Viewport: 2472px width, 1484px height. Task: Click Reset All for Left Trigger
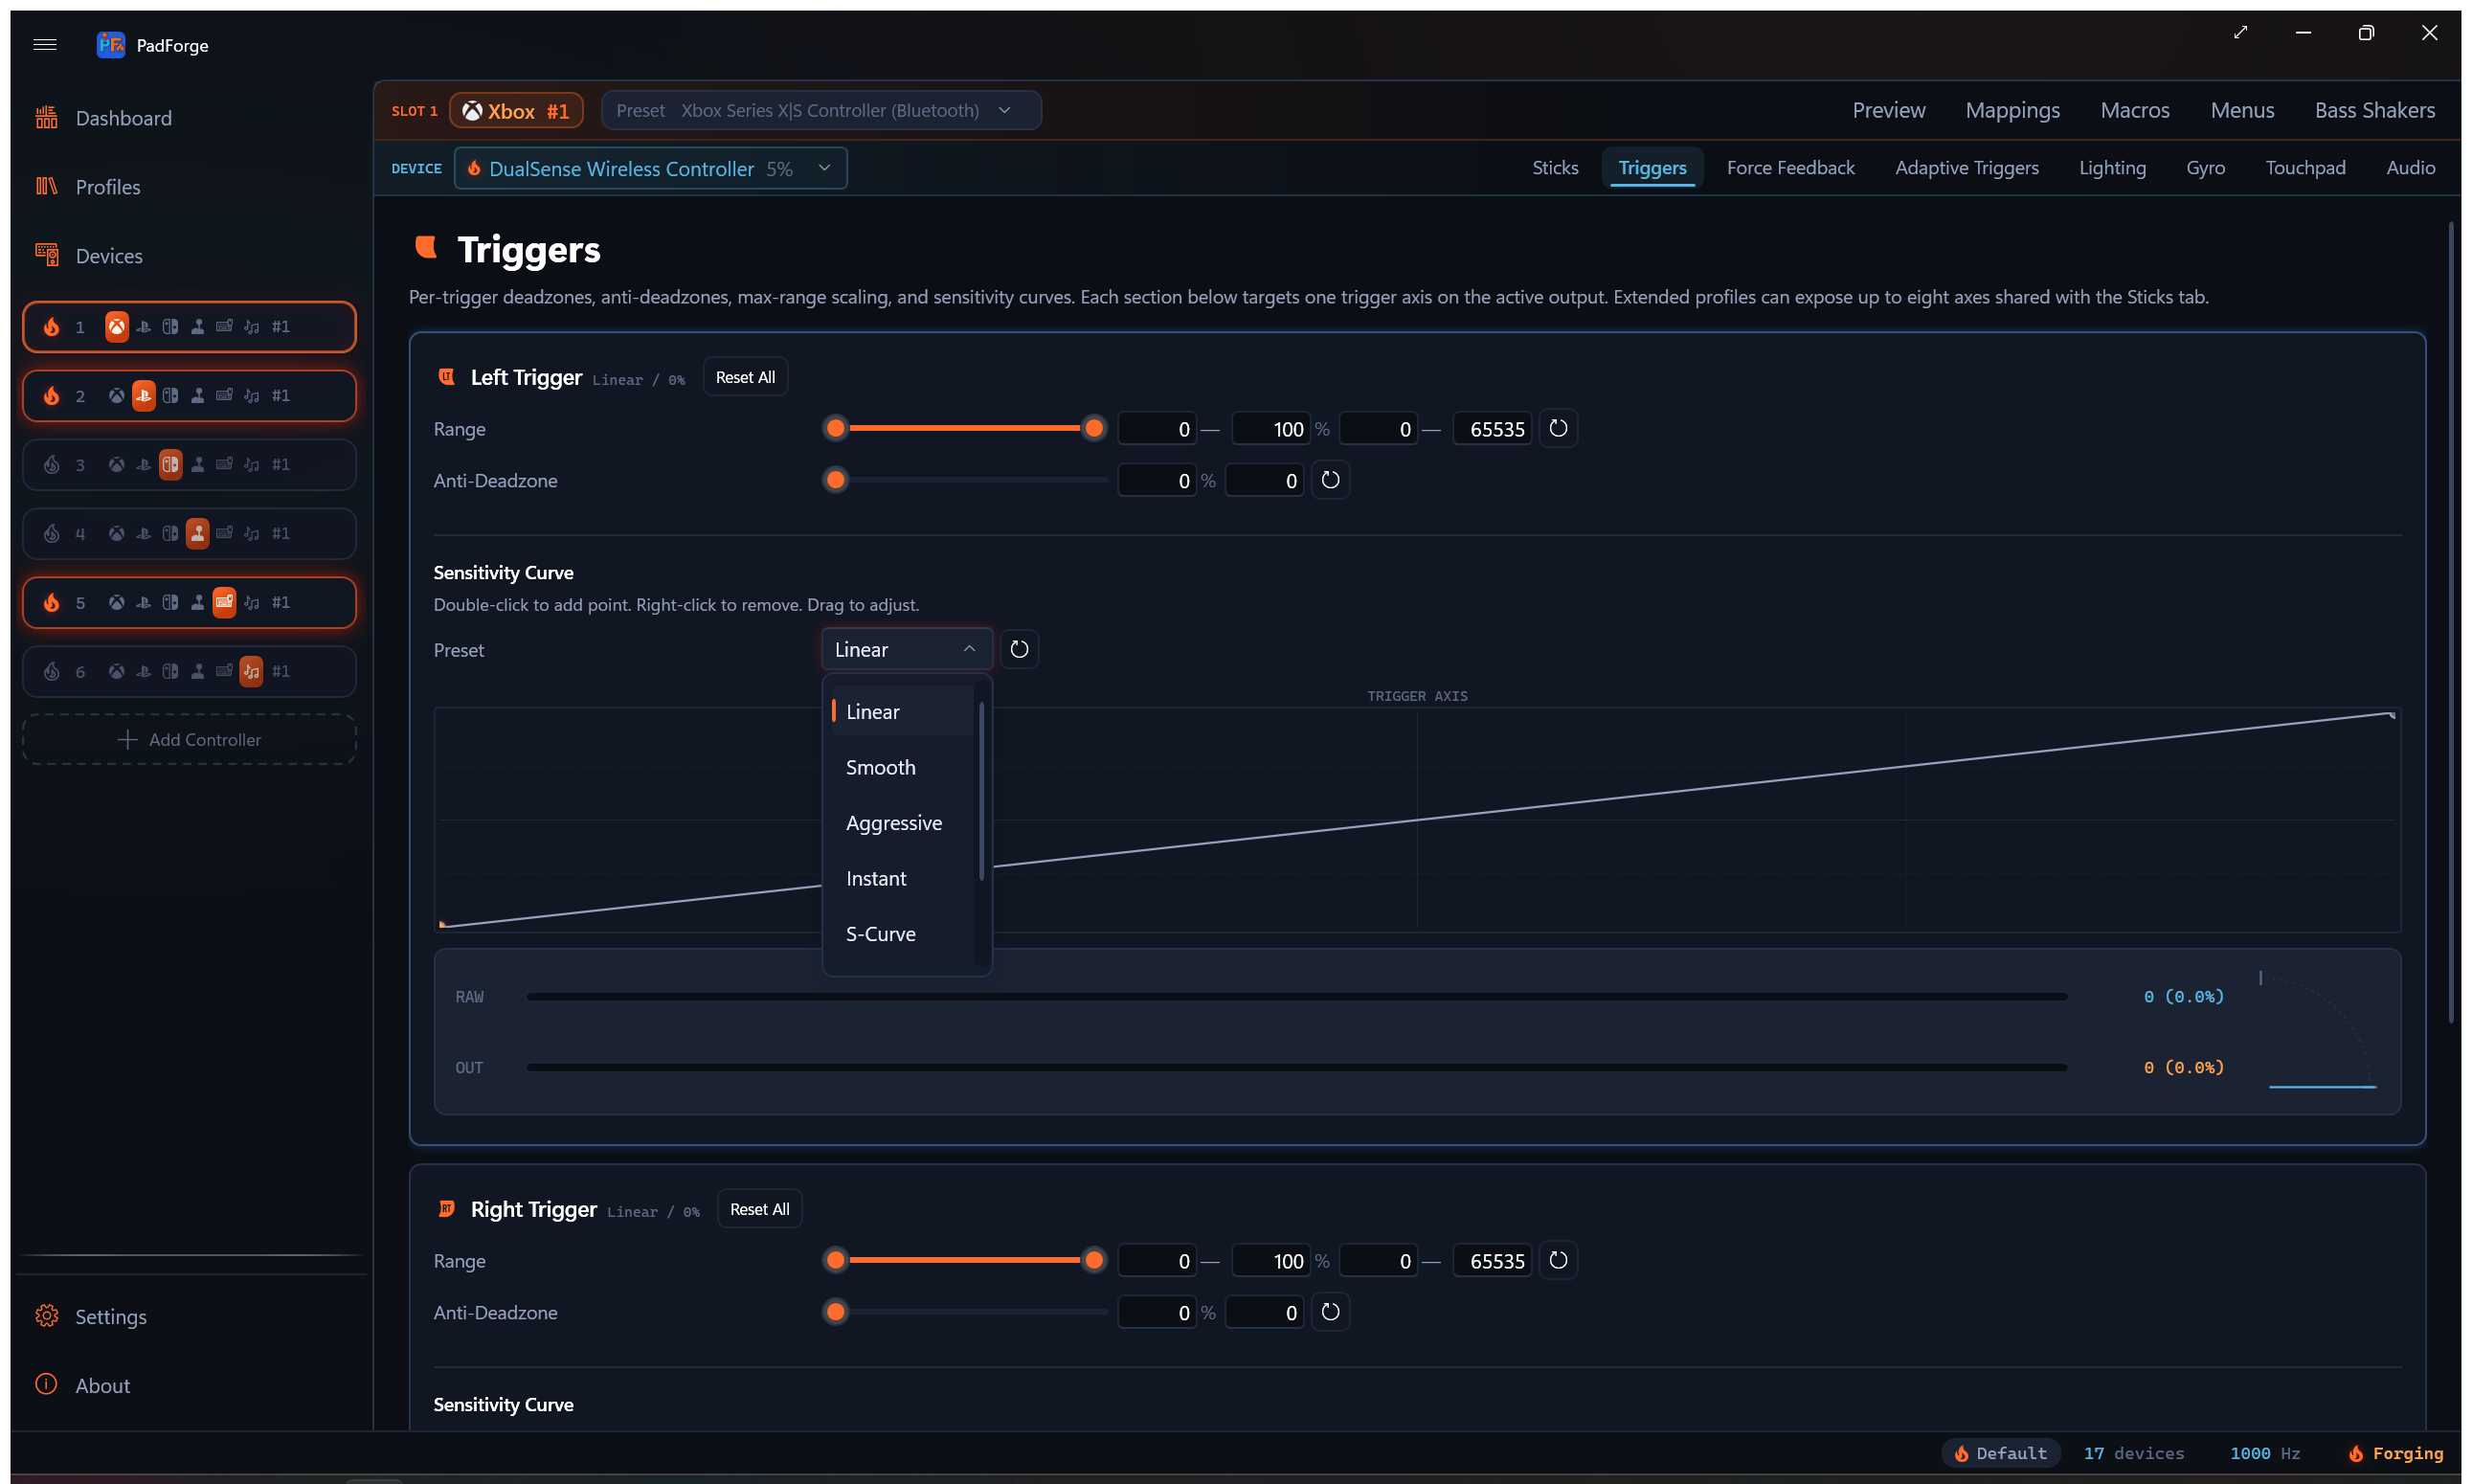click(x=745, y=377)
